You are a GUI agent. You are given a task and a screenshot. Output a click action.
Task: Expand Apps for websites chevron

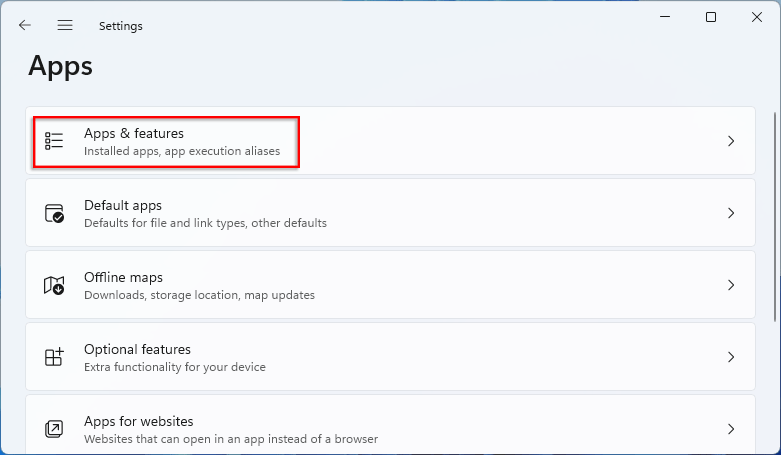point(731,429)
